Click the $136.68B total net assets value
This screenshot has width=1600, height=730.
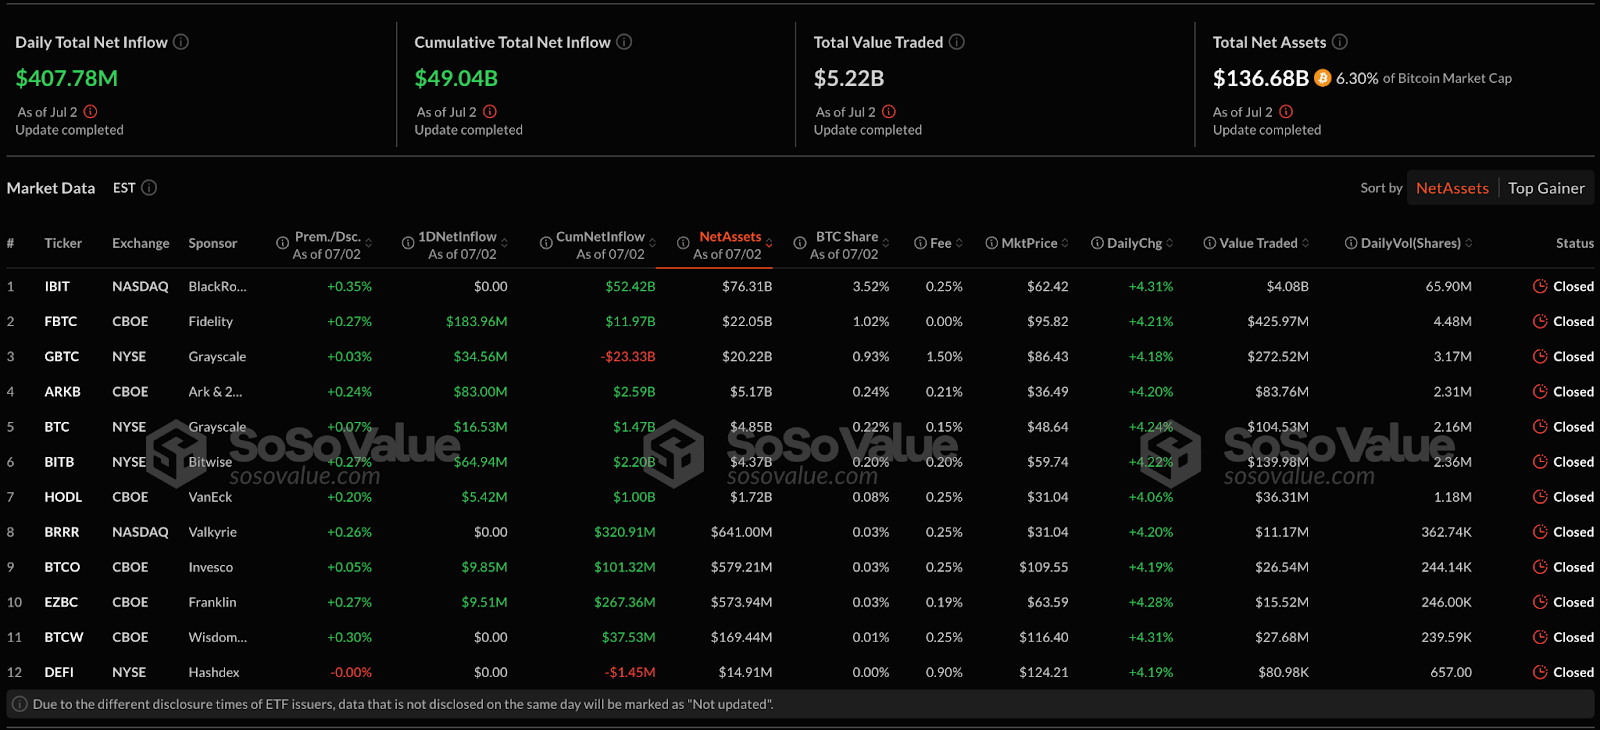pos(1260,78)
